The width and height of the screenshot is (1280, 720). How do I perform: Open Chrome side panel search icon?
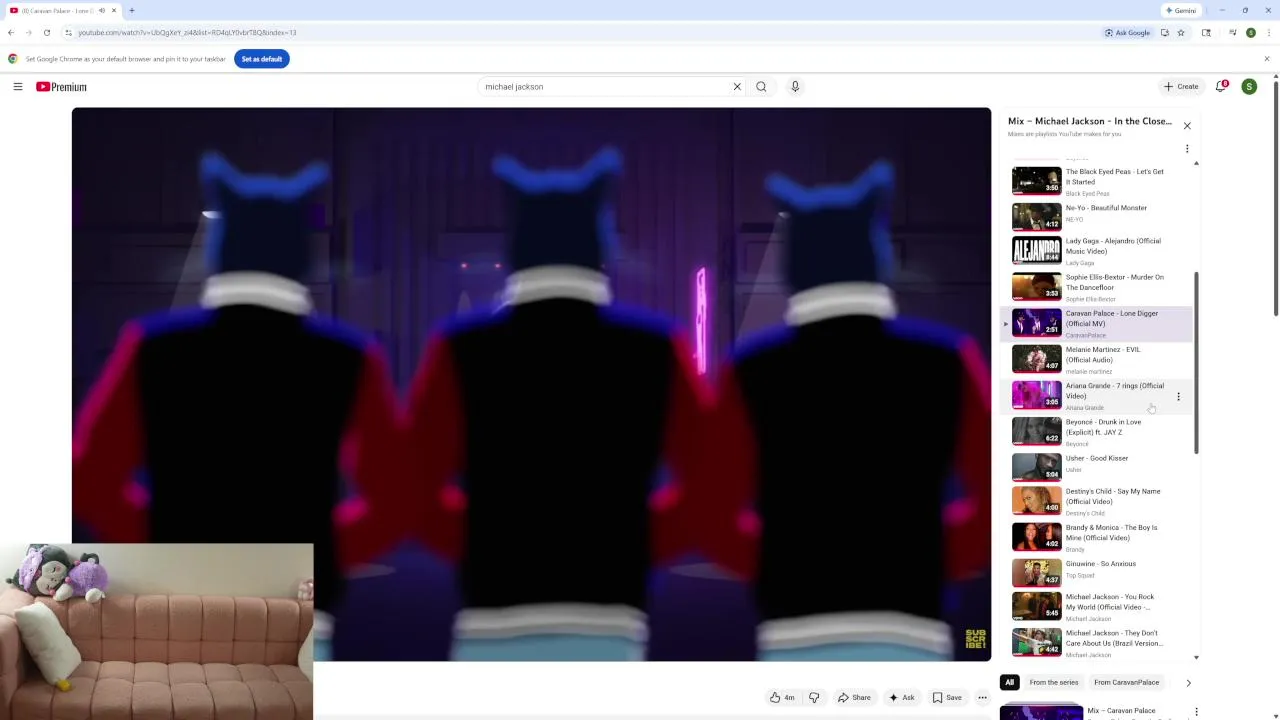pyautogui.click(x=1206, y=33)
